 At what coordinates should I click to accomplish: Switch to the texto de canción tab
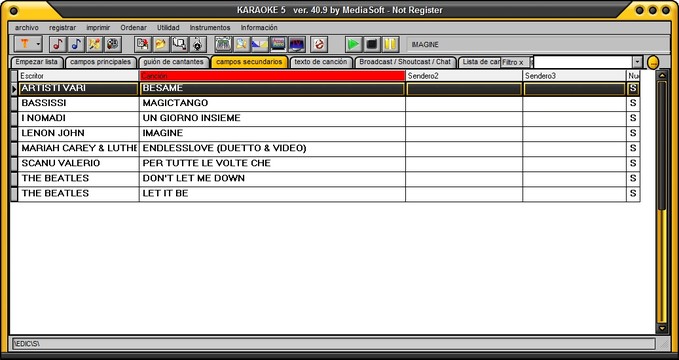(321, 62)
